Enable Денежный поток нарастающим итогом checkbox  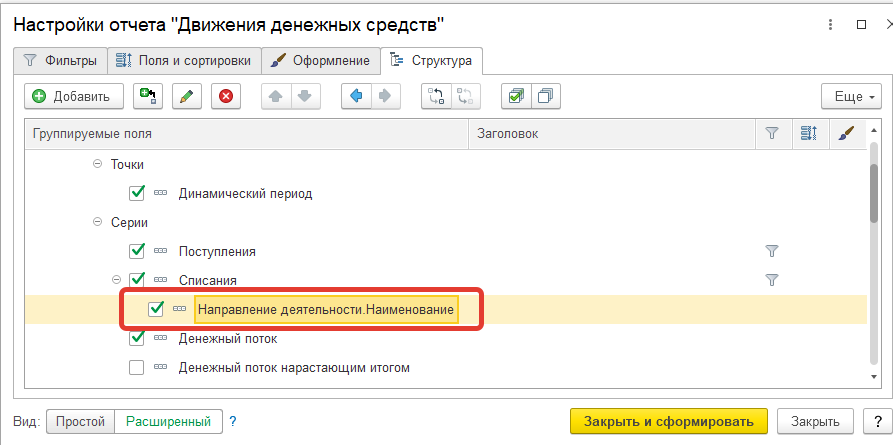click(x=137, y=368)
